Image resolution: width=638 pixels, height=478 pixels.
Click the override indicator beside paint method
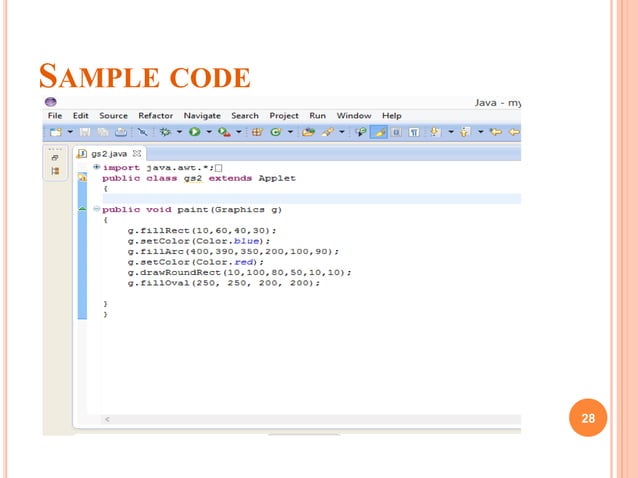pos(82,209)
